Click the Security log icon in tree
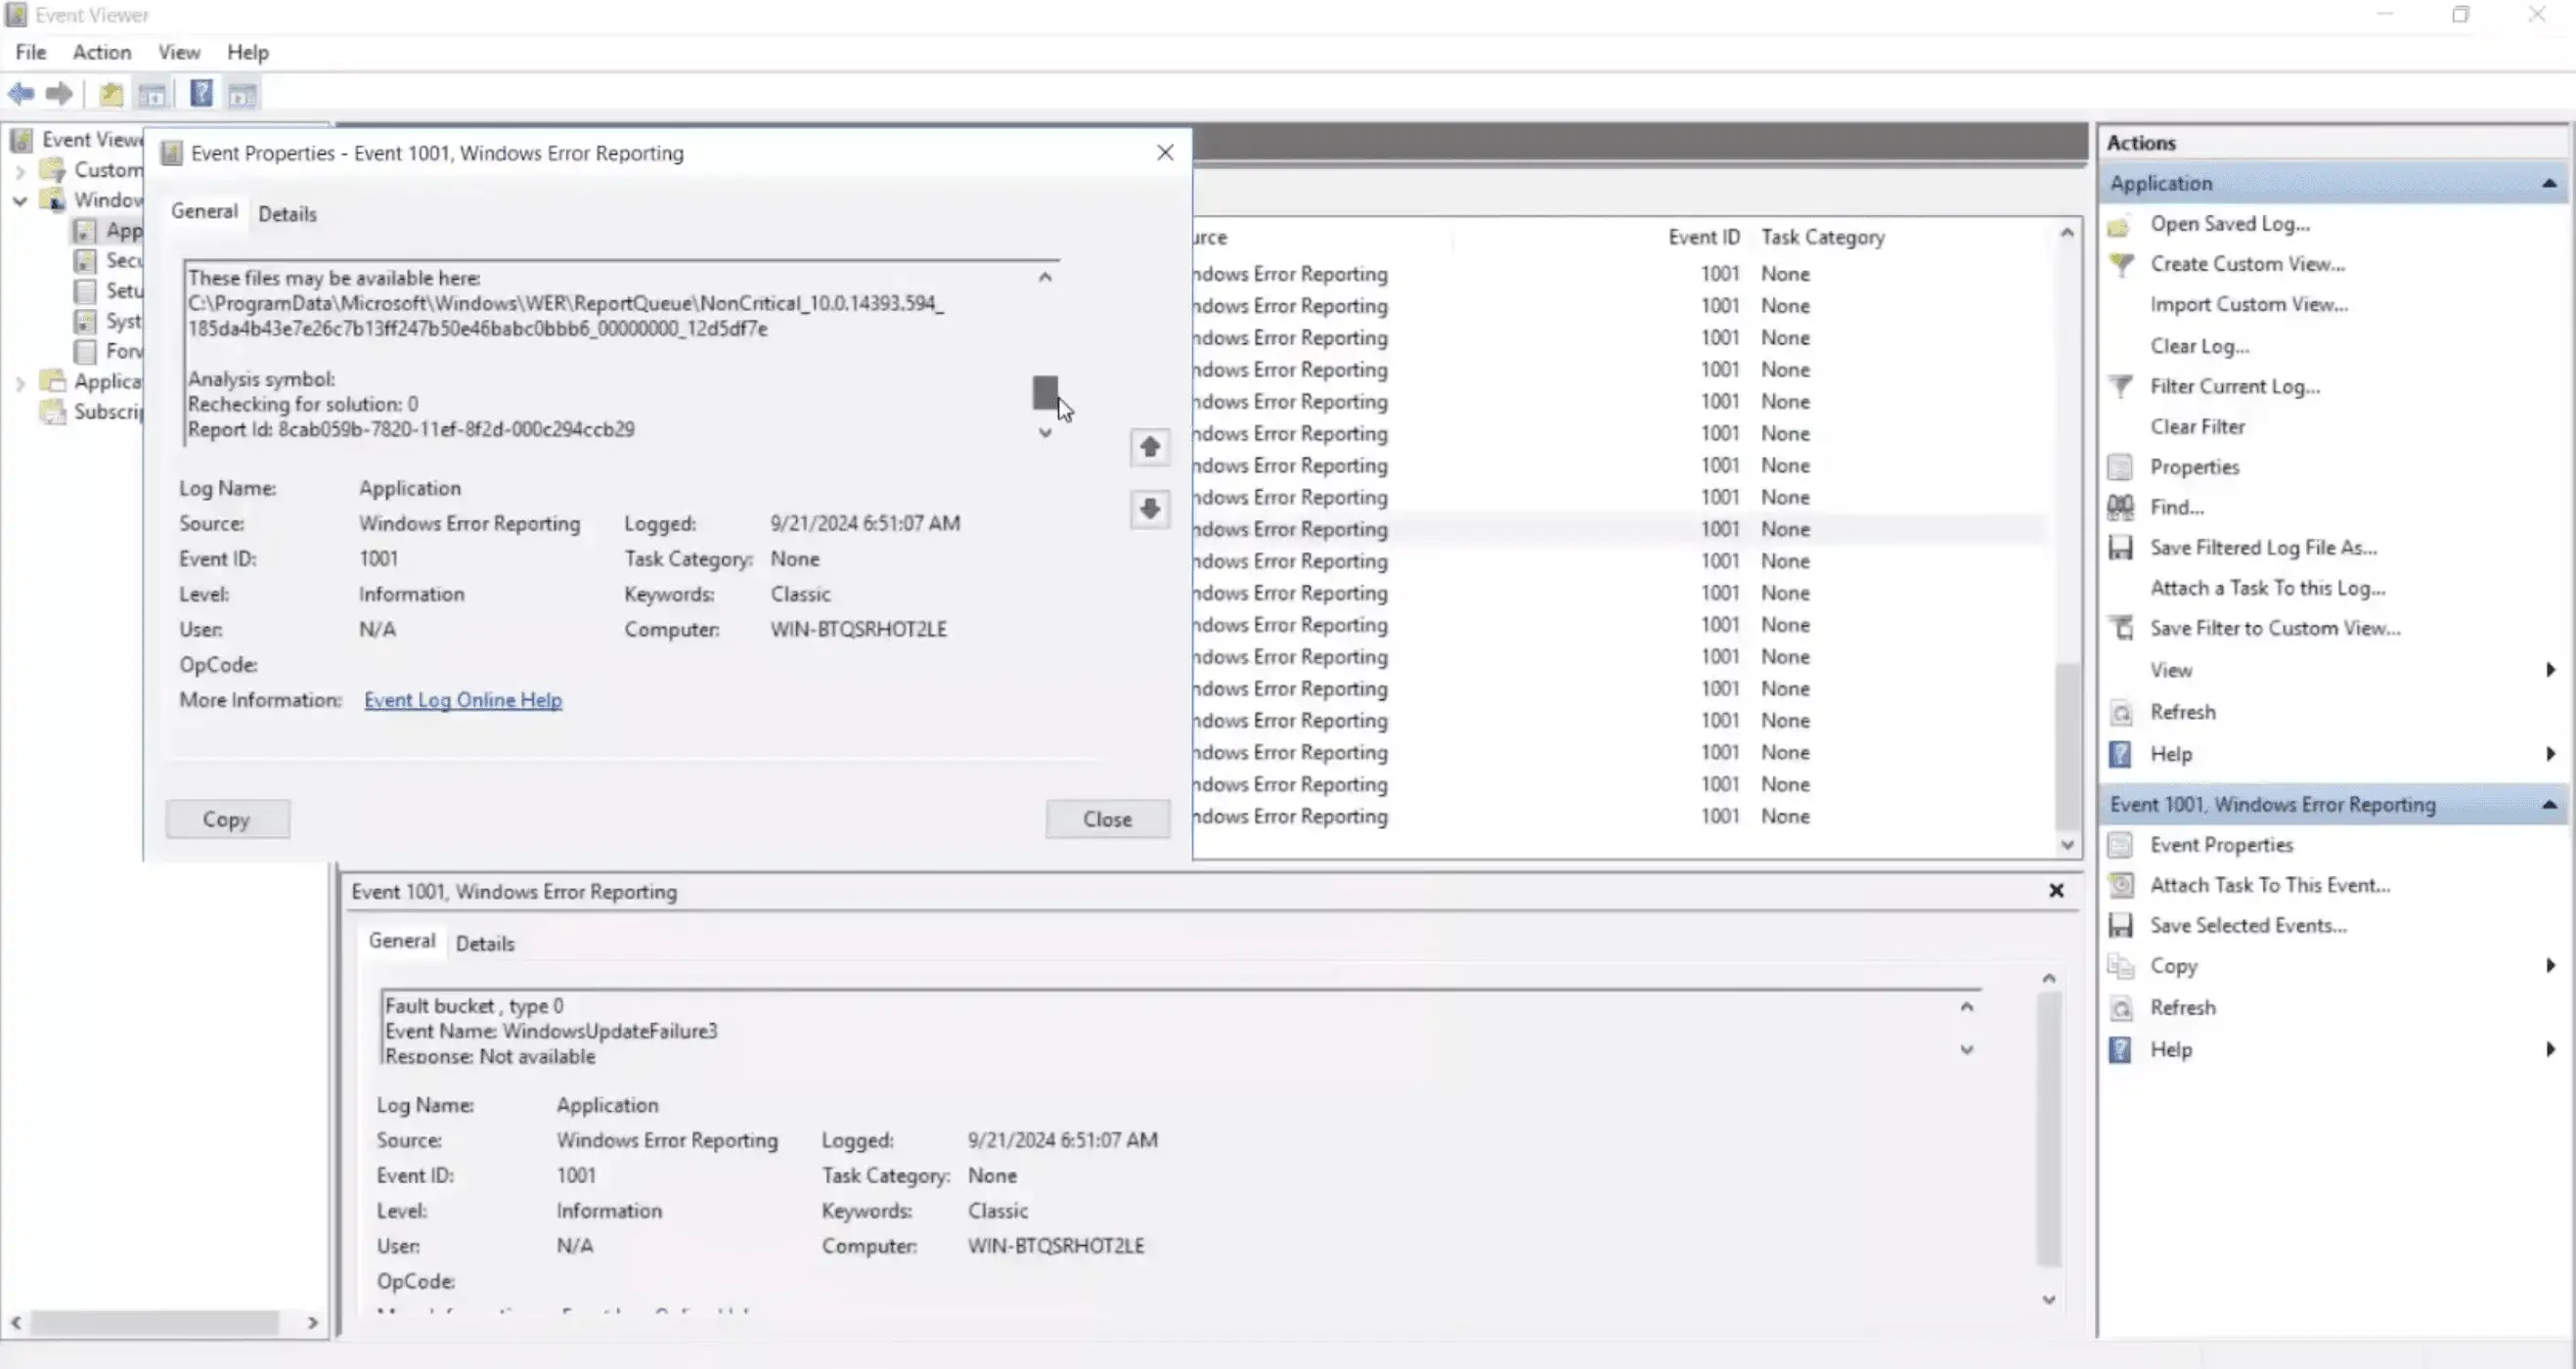Viewport: 2576px width, 1369px height. coord(86,261)
